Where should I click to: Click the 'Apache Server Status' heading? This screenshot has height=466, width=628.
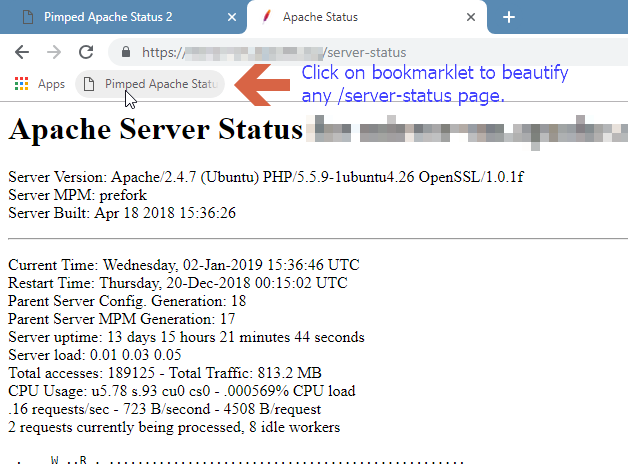pyautogui.click(x=155, y=129)
